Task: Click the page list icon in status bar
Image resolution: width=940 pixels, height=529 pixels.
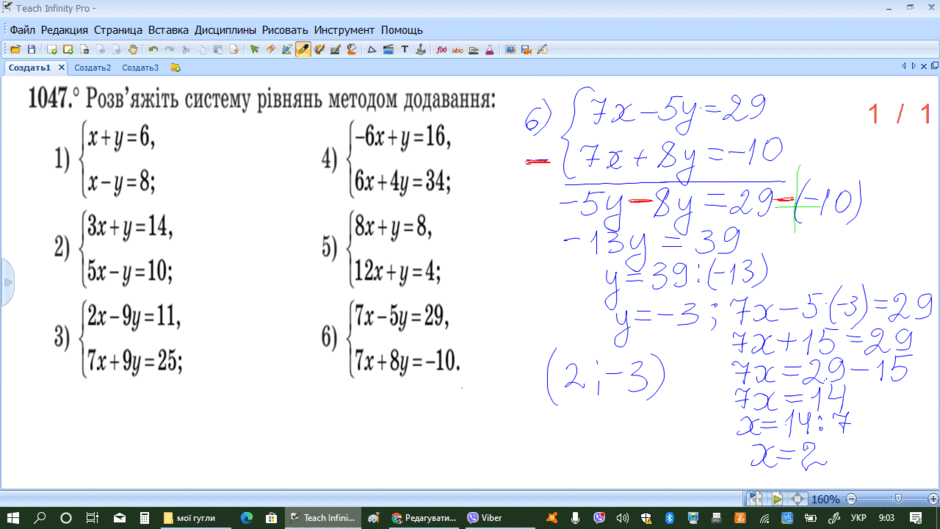Action: click(755, 498)
